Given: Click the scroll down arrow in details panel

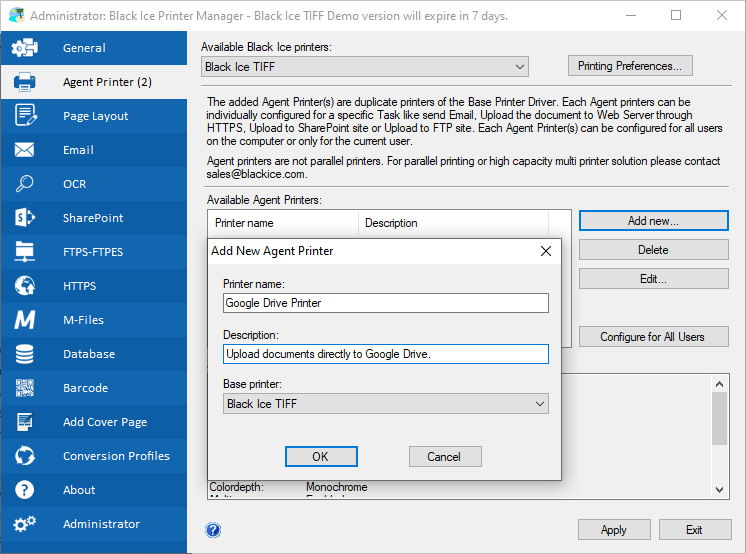Looking at the screenshot, I should tap(719, 489).
